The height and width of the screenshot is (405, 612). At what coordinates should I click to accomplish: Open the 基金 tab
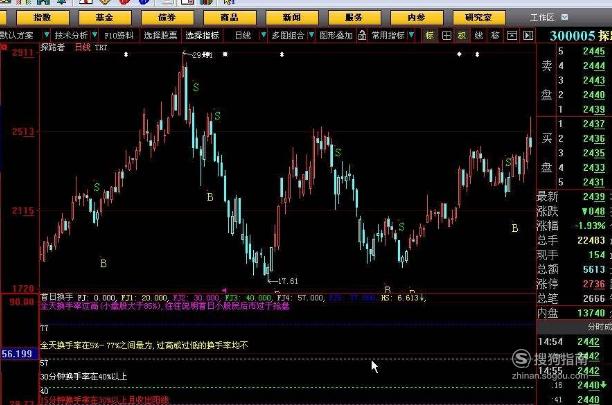coord(105,18)
